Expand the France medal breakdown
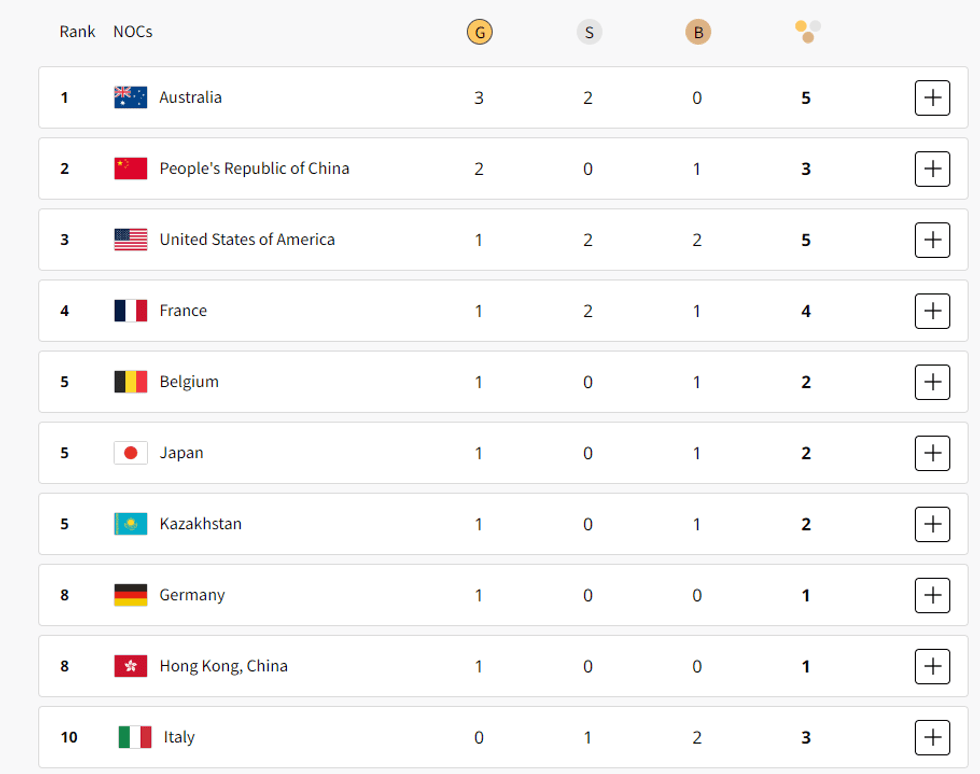The image size is (980, 774). click(x=932, y=311)
